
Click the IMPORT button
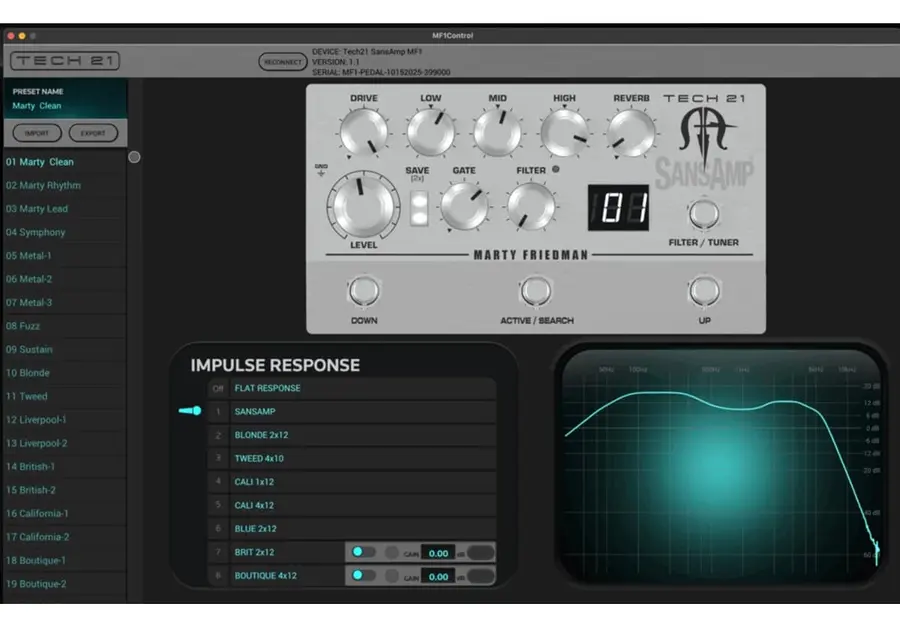37,133
